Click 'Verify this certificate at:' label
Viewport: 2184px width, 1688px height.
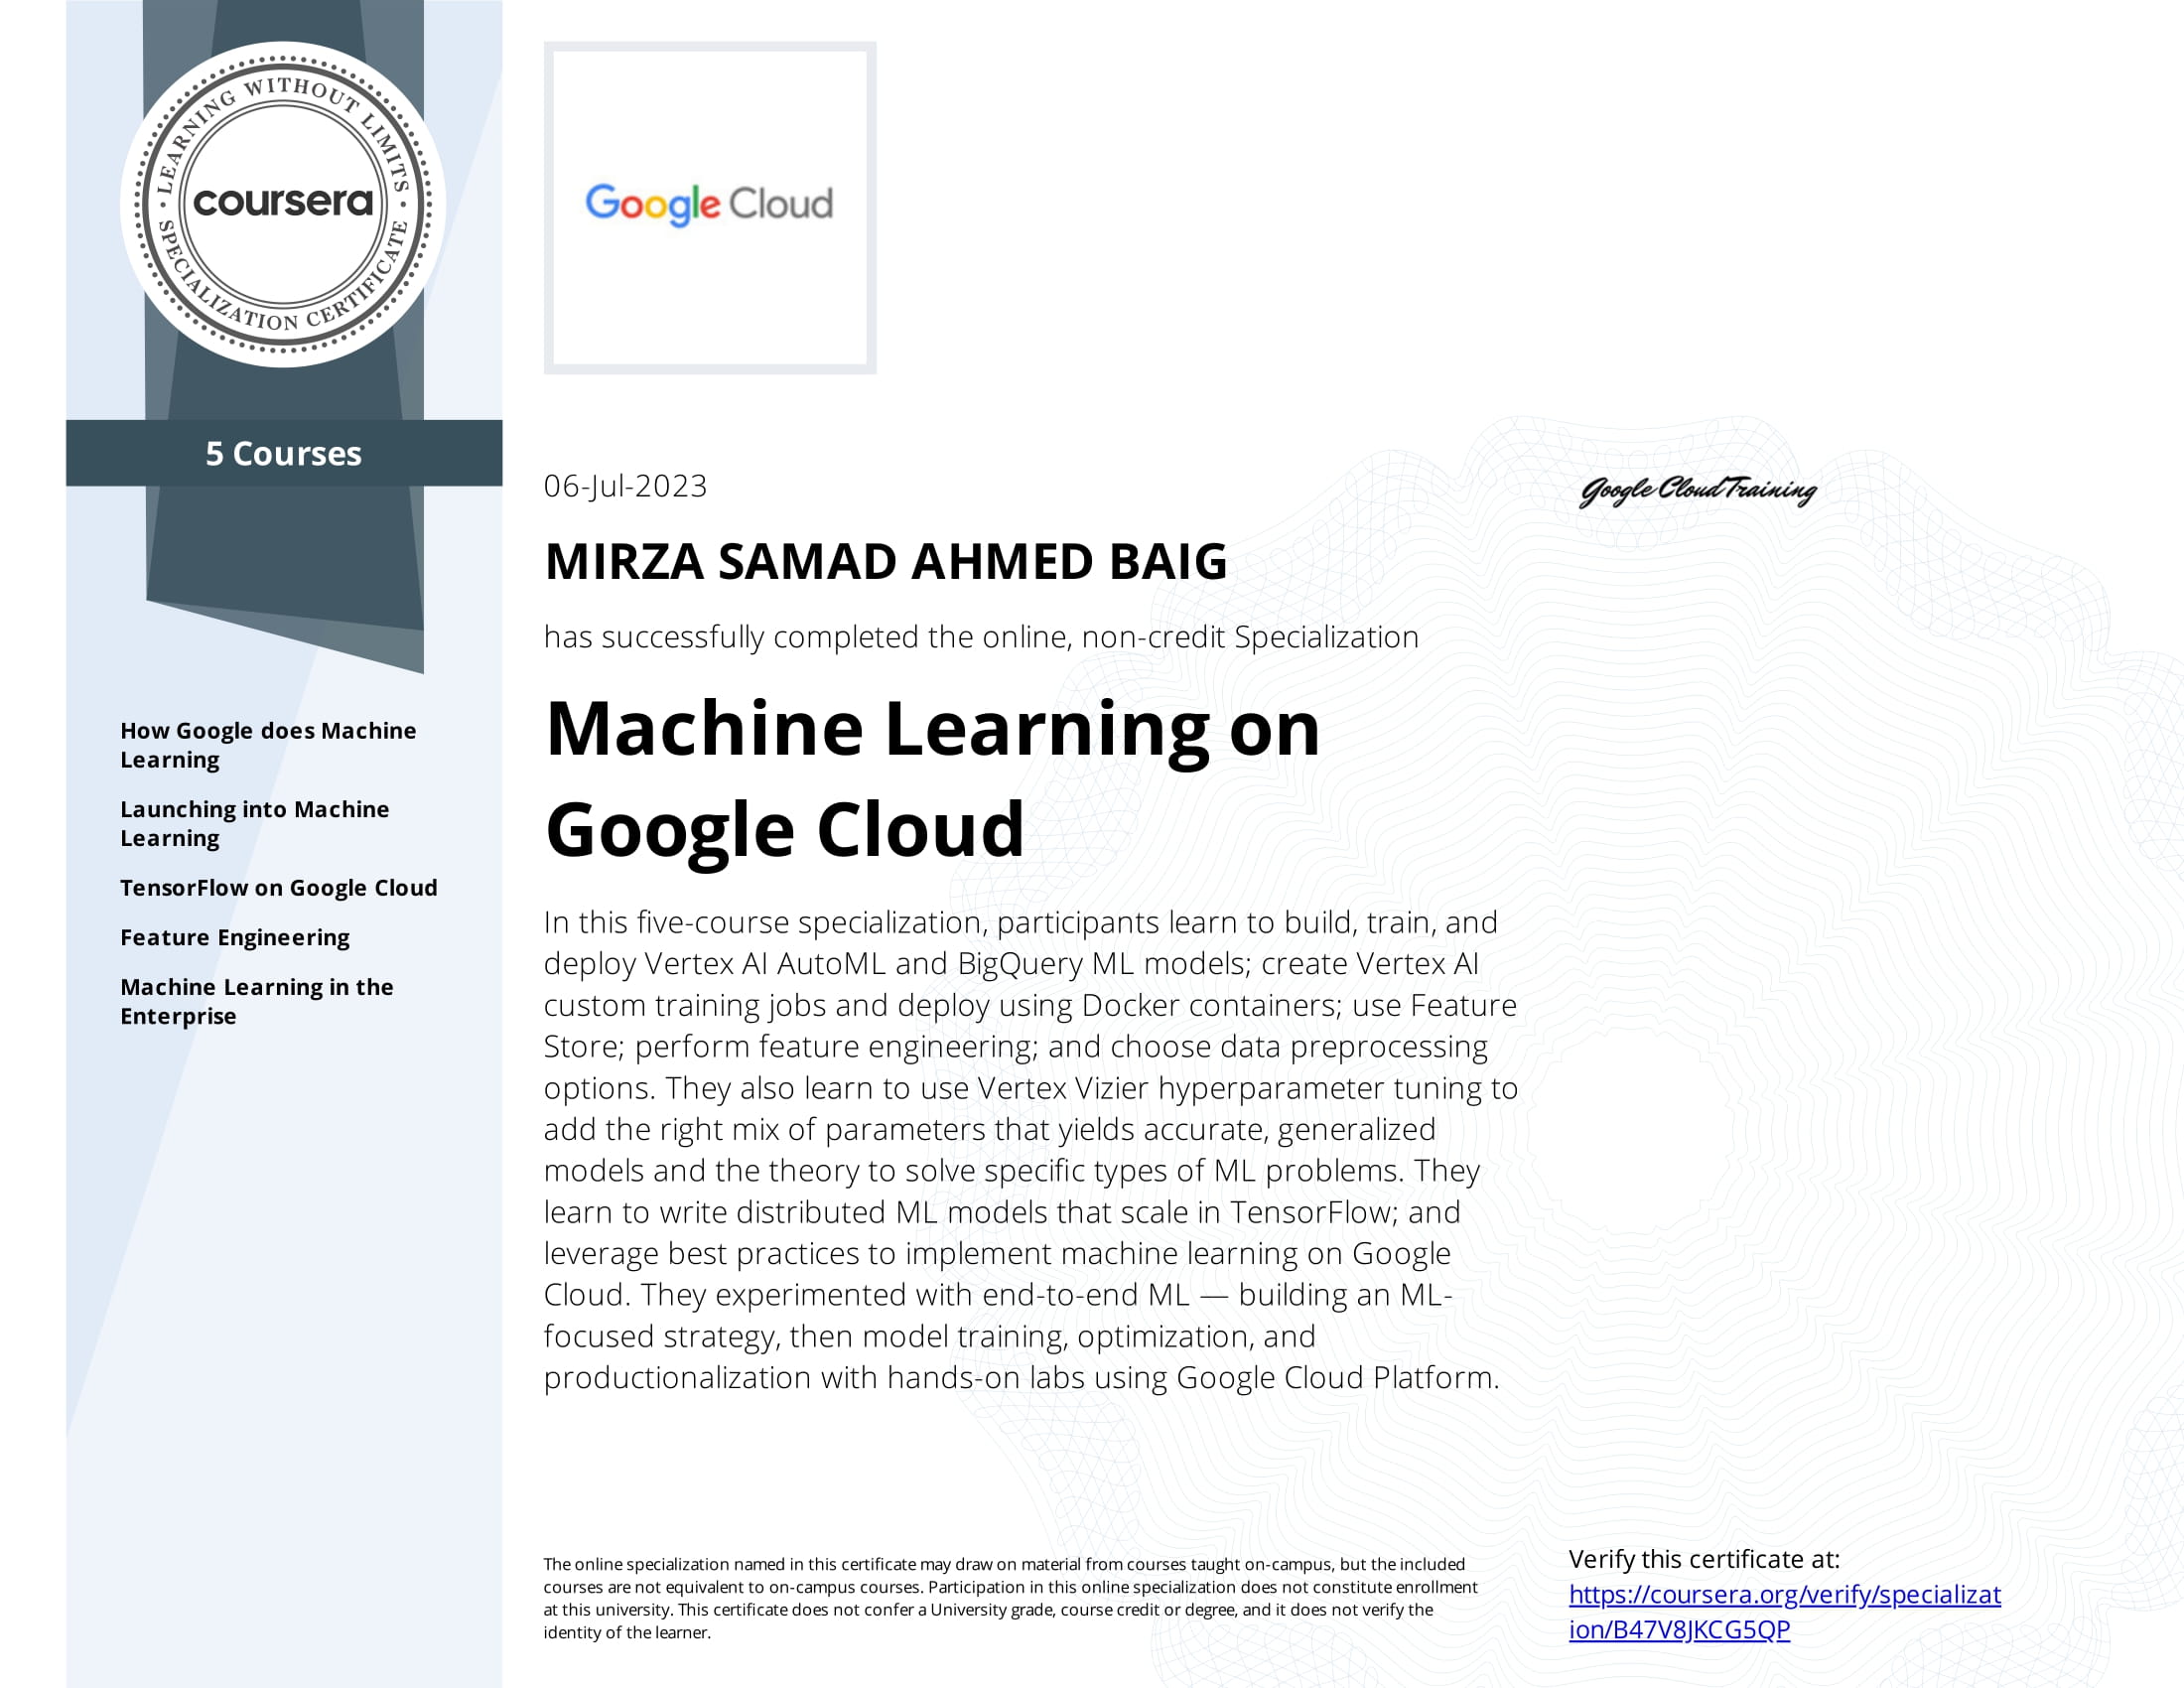point(1704,1559)
